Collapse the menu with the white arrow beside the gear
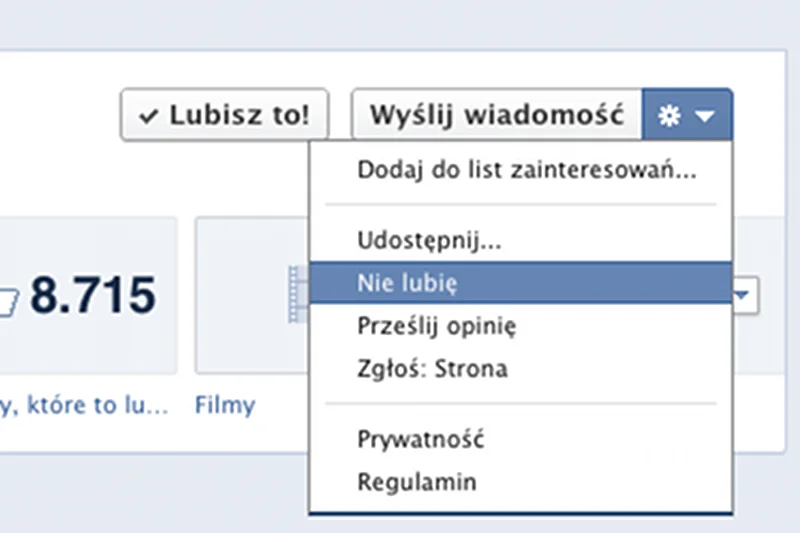The image size is (800, 533). tap(705, 116)
